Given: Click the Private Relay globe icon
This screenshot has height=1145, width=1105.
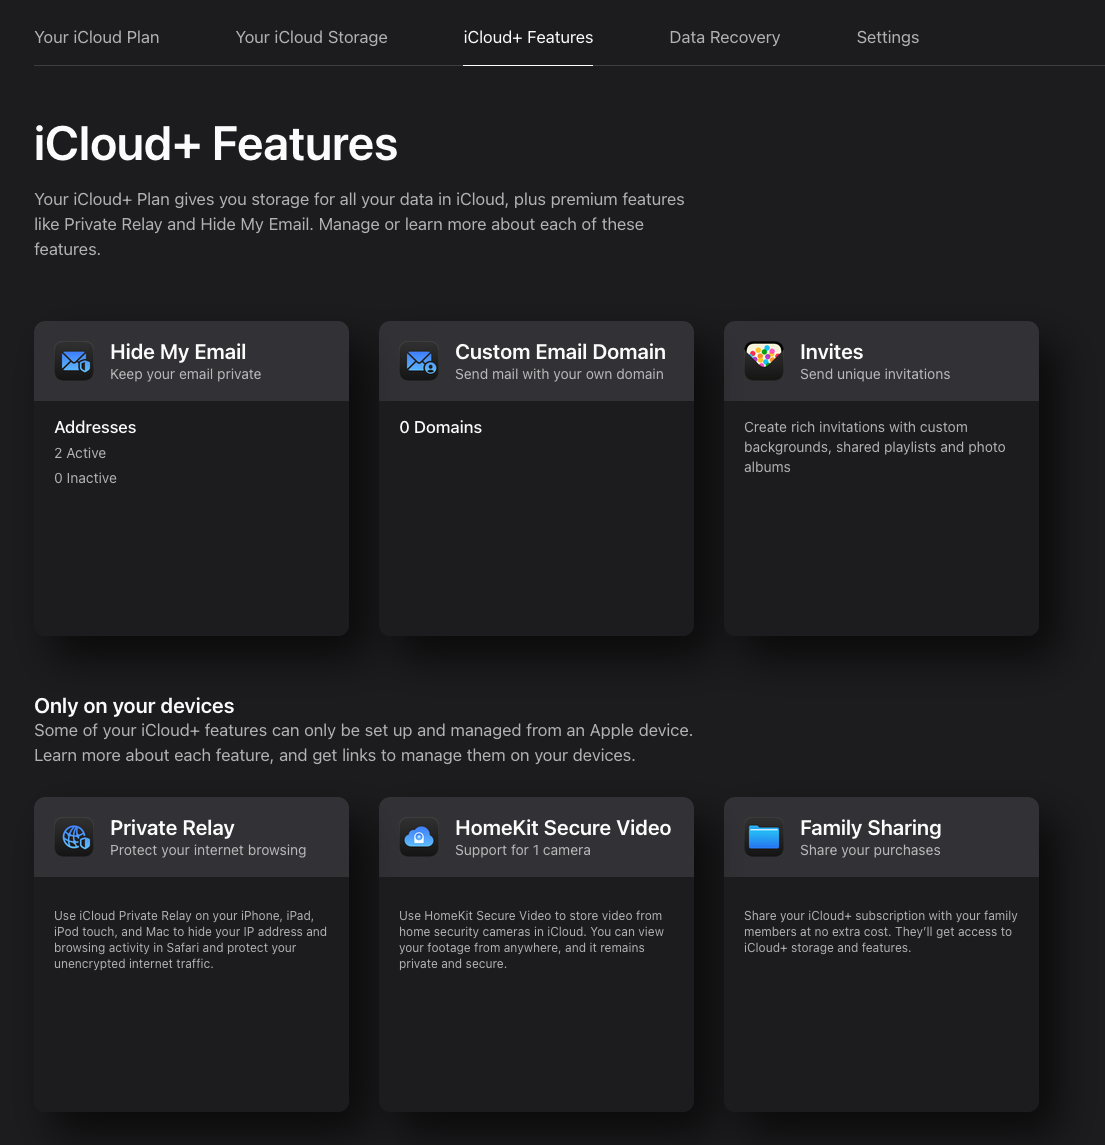Looking at the screenshot, I should click(74, 837).
